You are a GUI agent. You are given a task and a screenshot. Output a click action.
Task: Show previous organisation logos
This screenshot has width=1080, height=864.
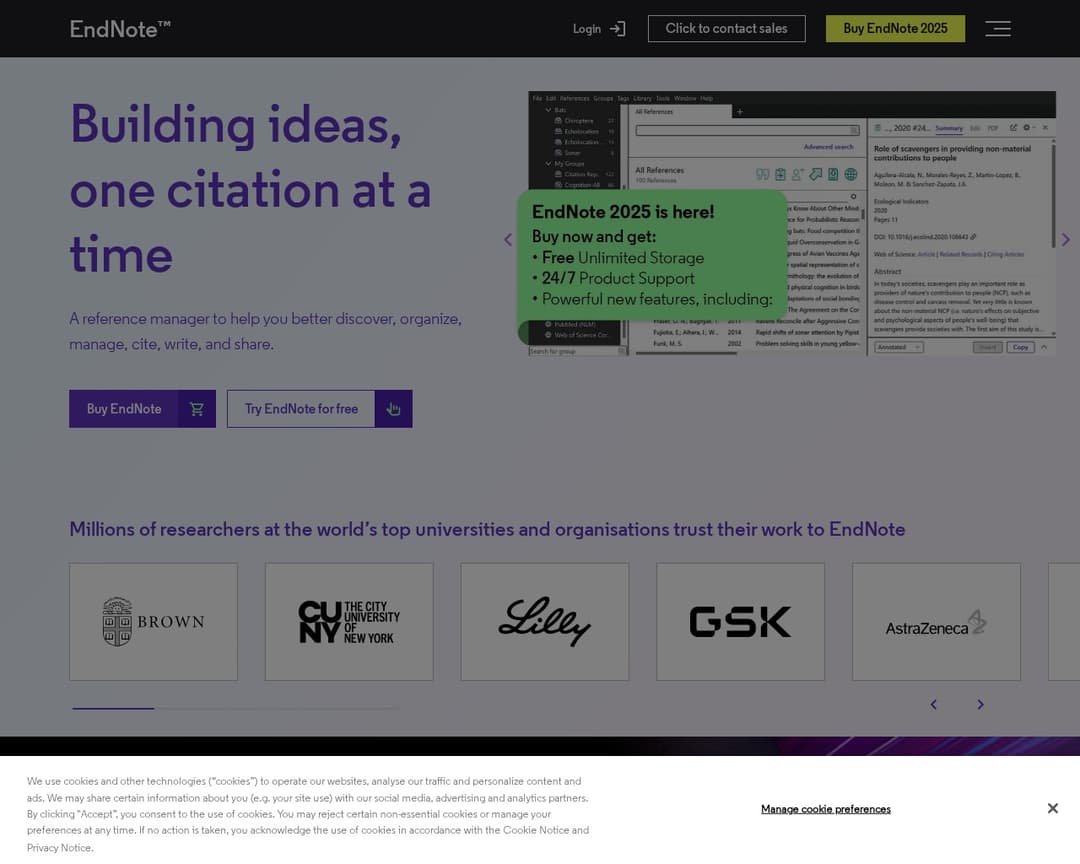click(934, 704)
